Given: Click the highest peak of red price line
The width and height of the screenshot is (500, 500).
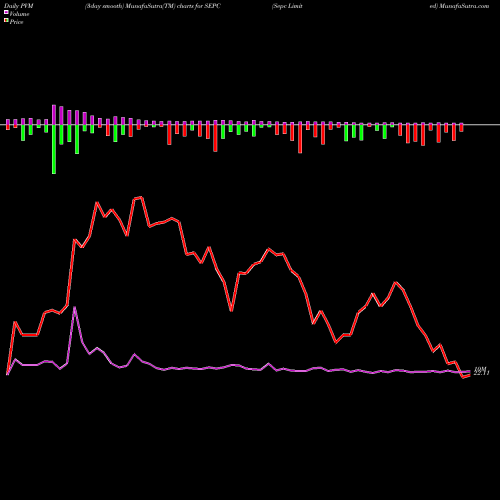Looking at the screenshot, I should coord(142,197).
